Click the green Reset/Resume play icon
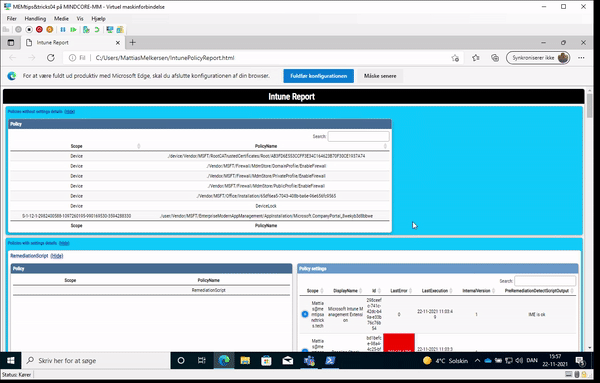The image size is (600, 383). (x=73, y=29)
